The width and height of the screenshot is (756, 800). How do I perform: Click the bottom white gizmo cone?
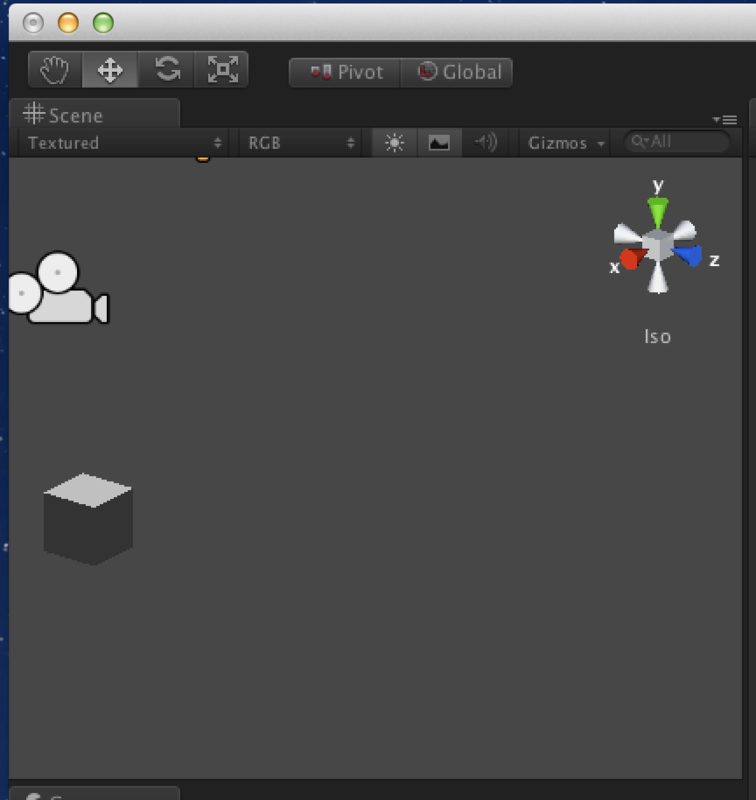(x=658, y=277)
